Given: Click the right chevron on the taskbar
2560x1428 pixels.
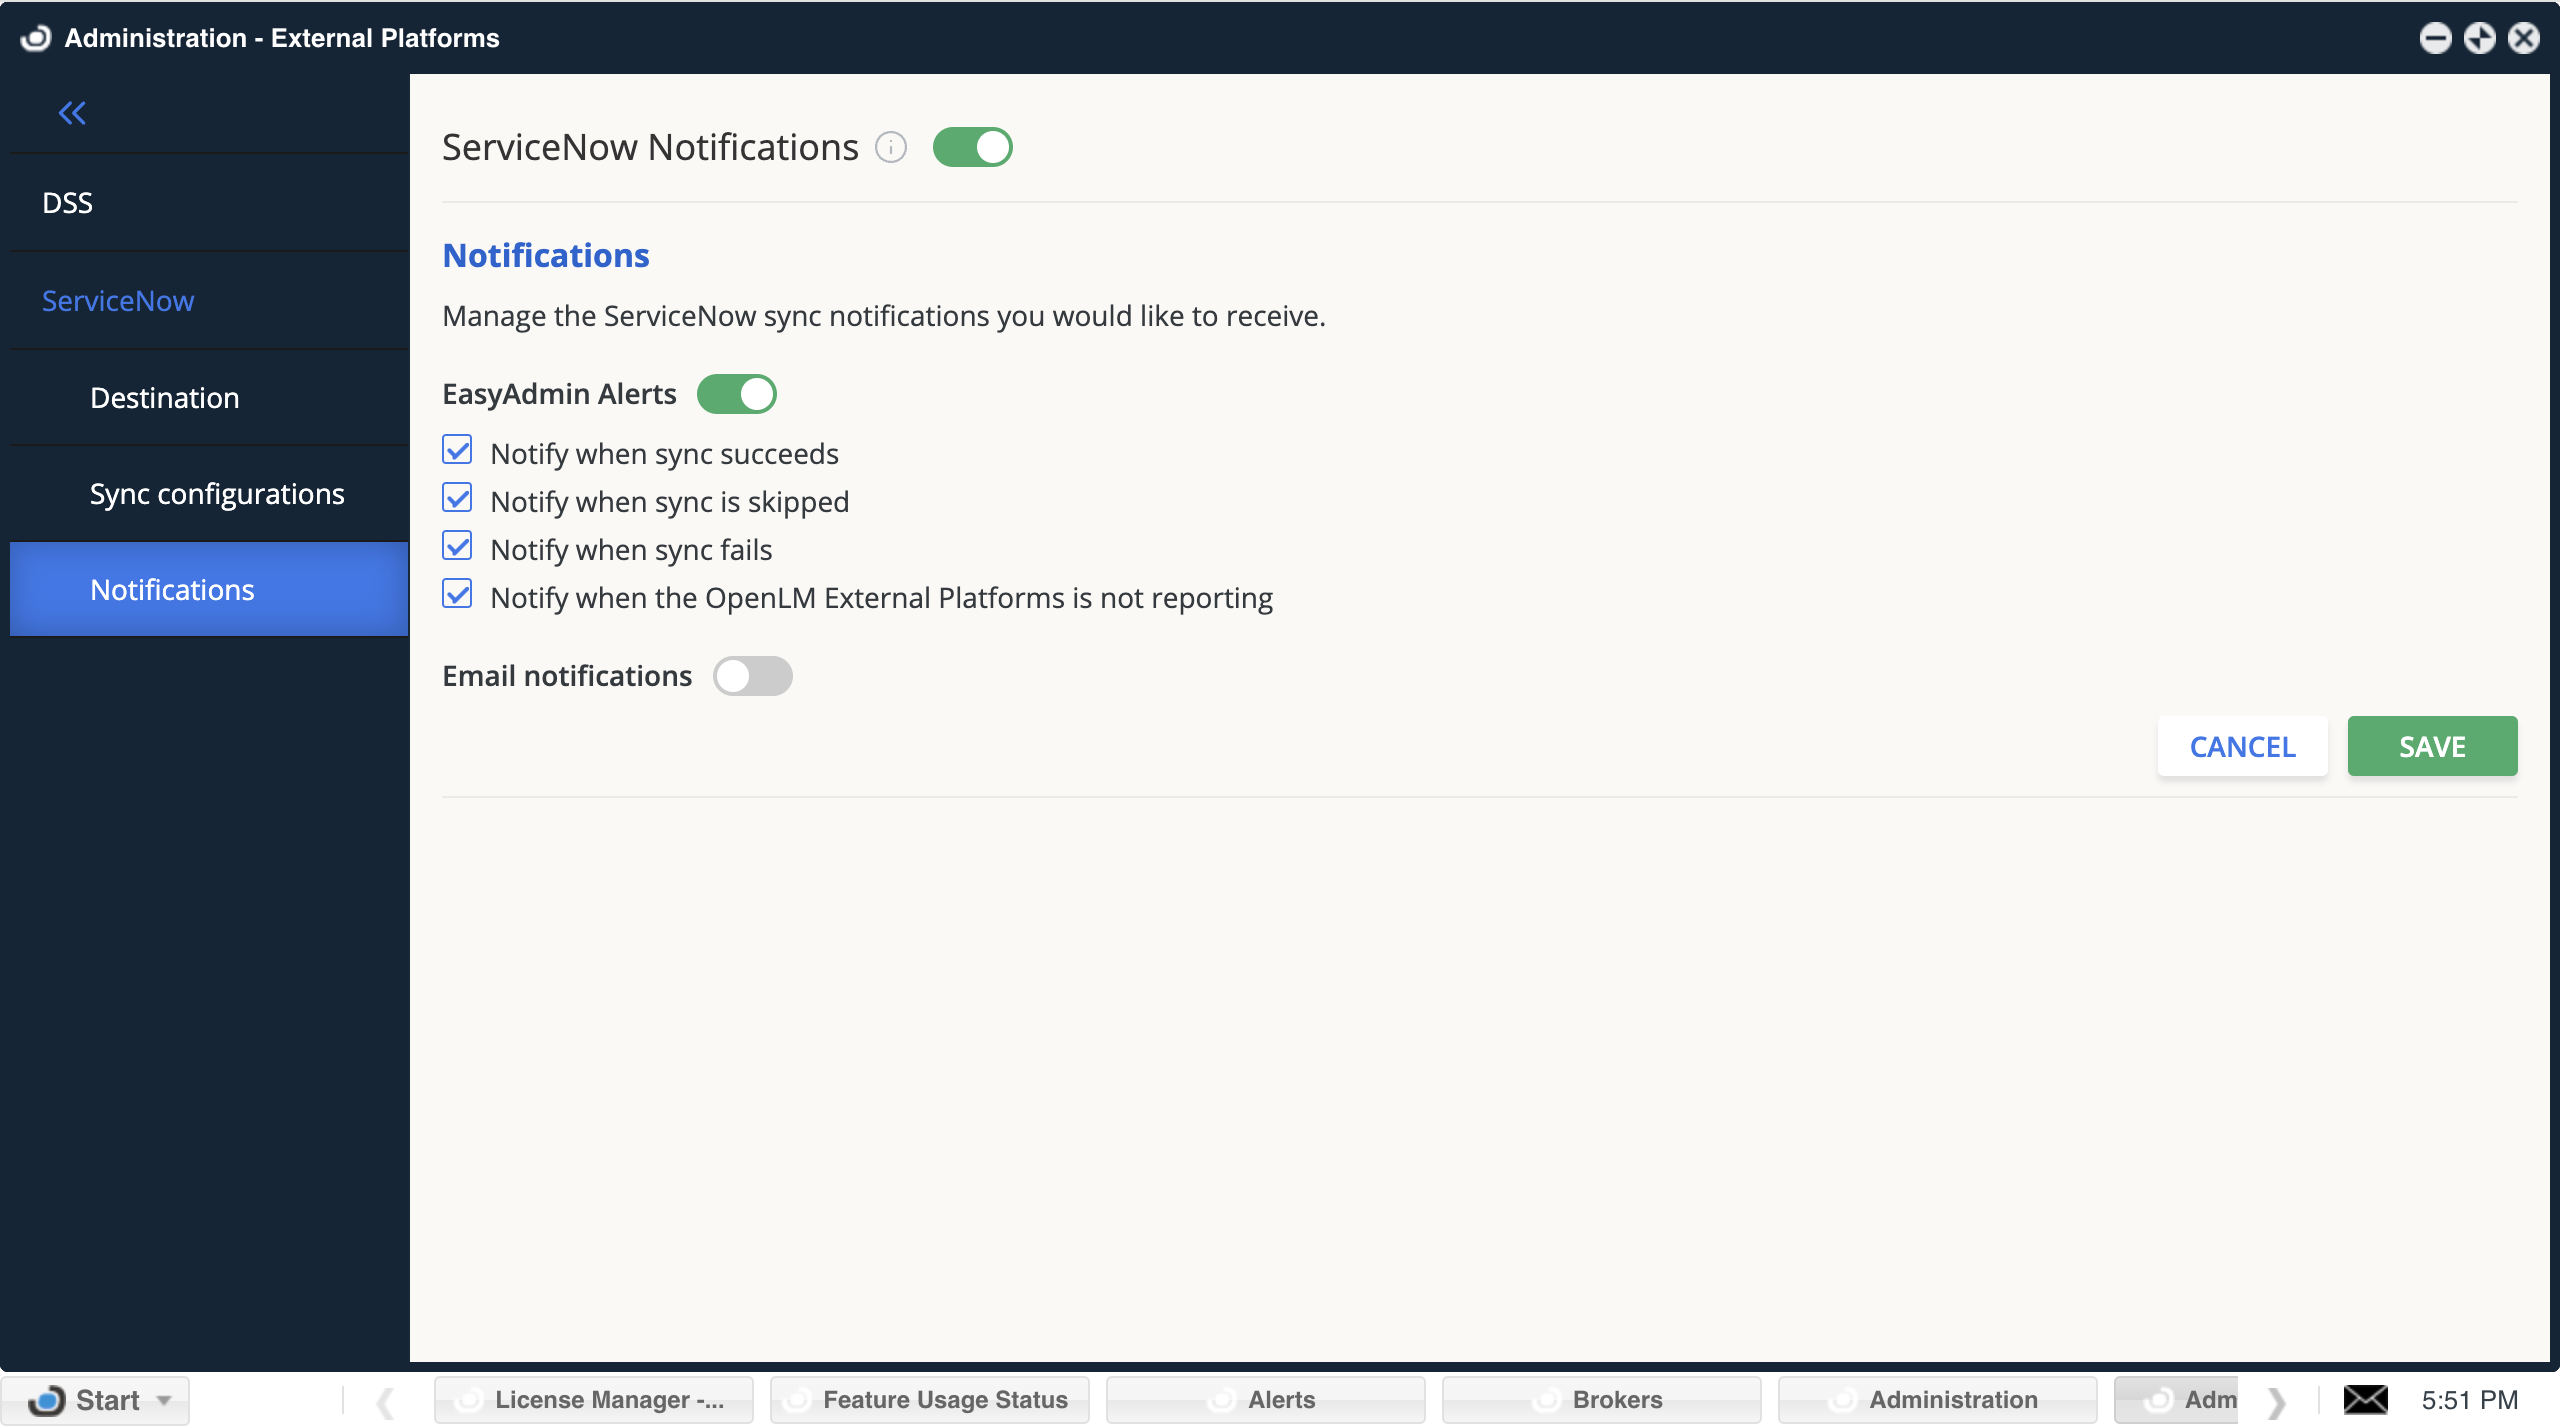Looking at the screenshot, I should (2278, 1400).
